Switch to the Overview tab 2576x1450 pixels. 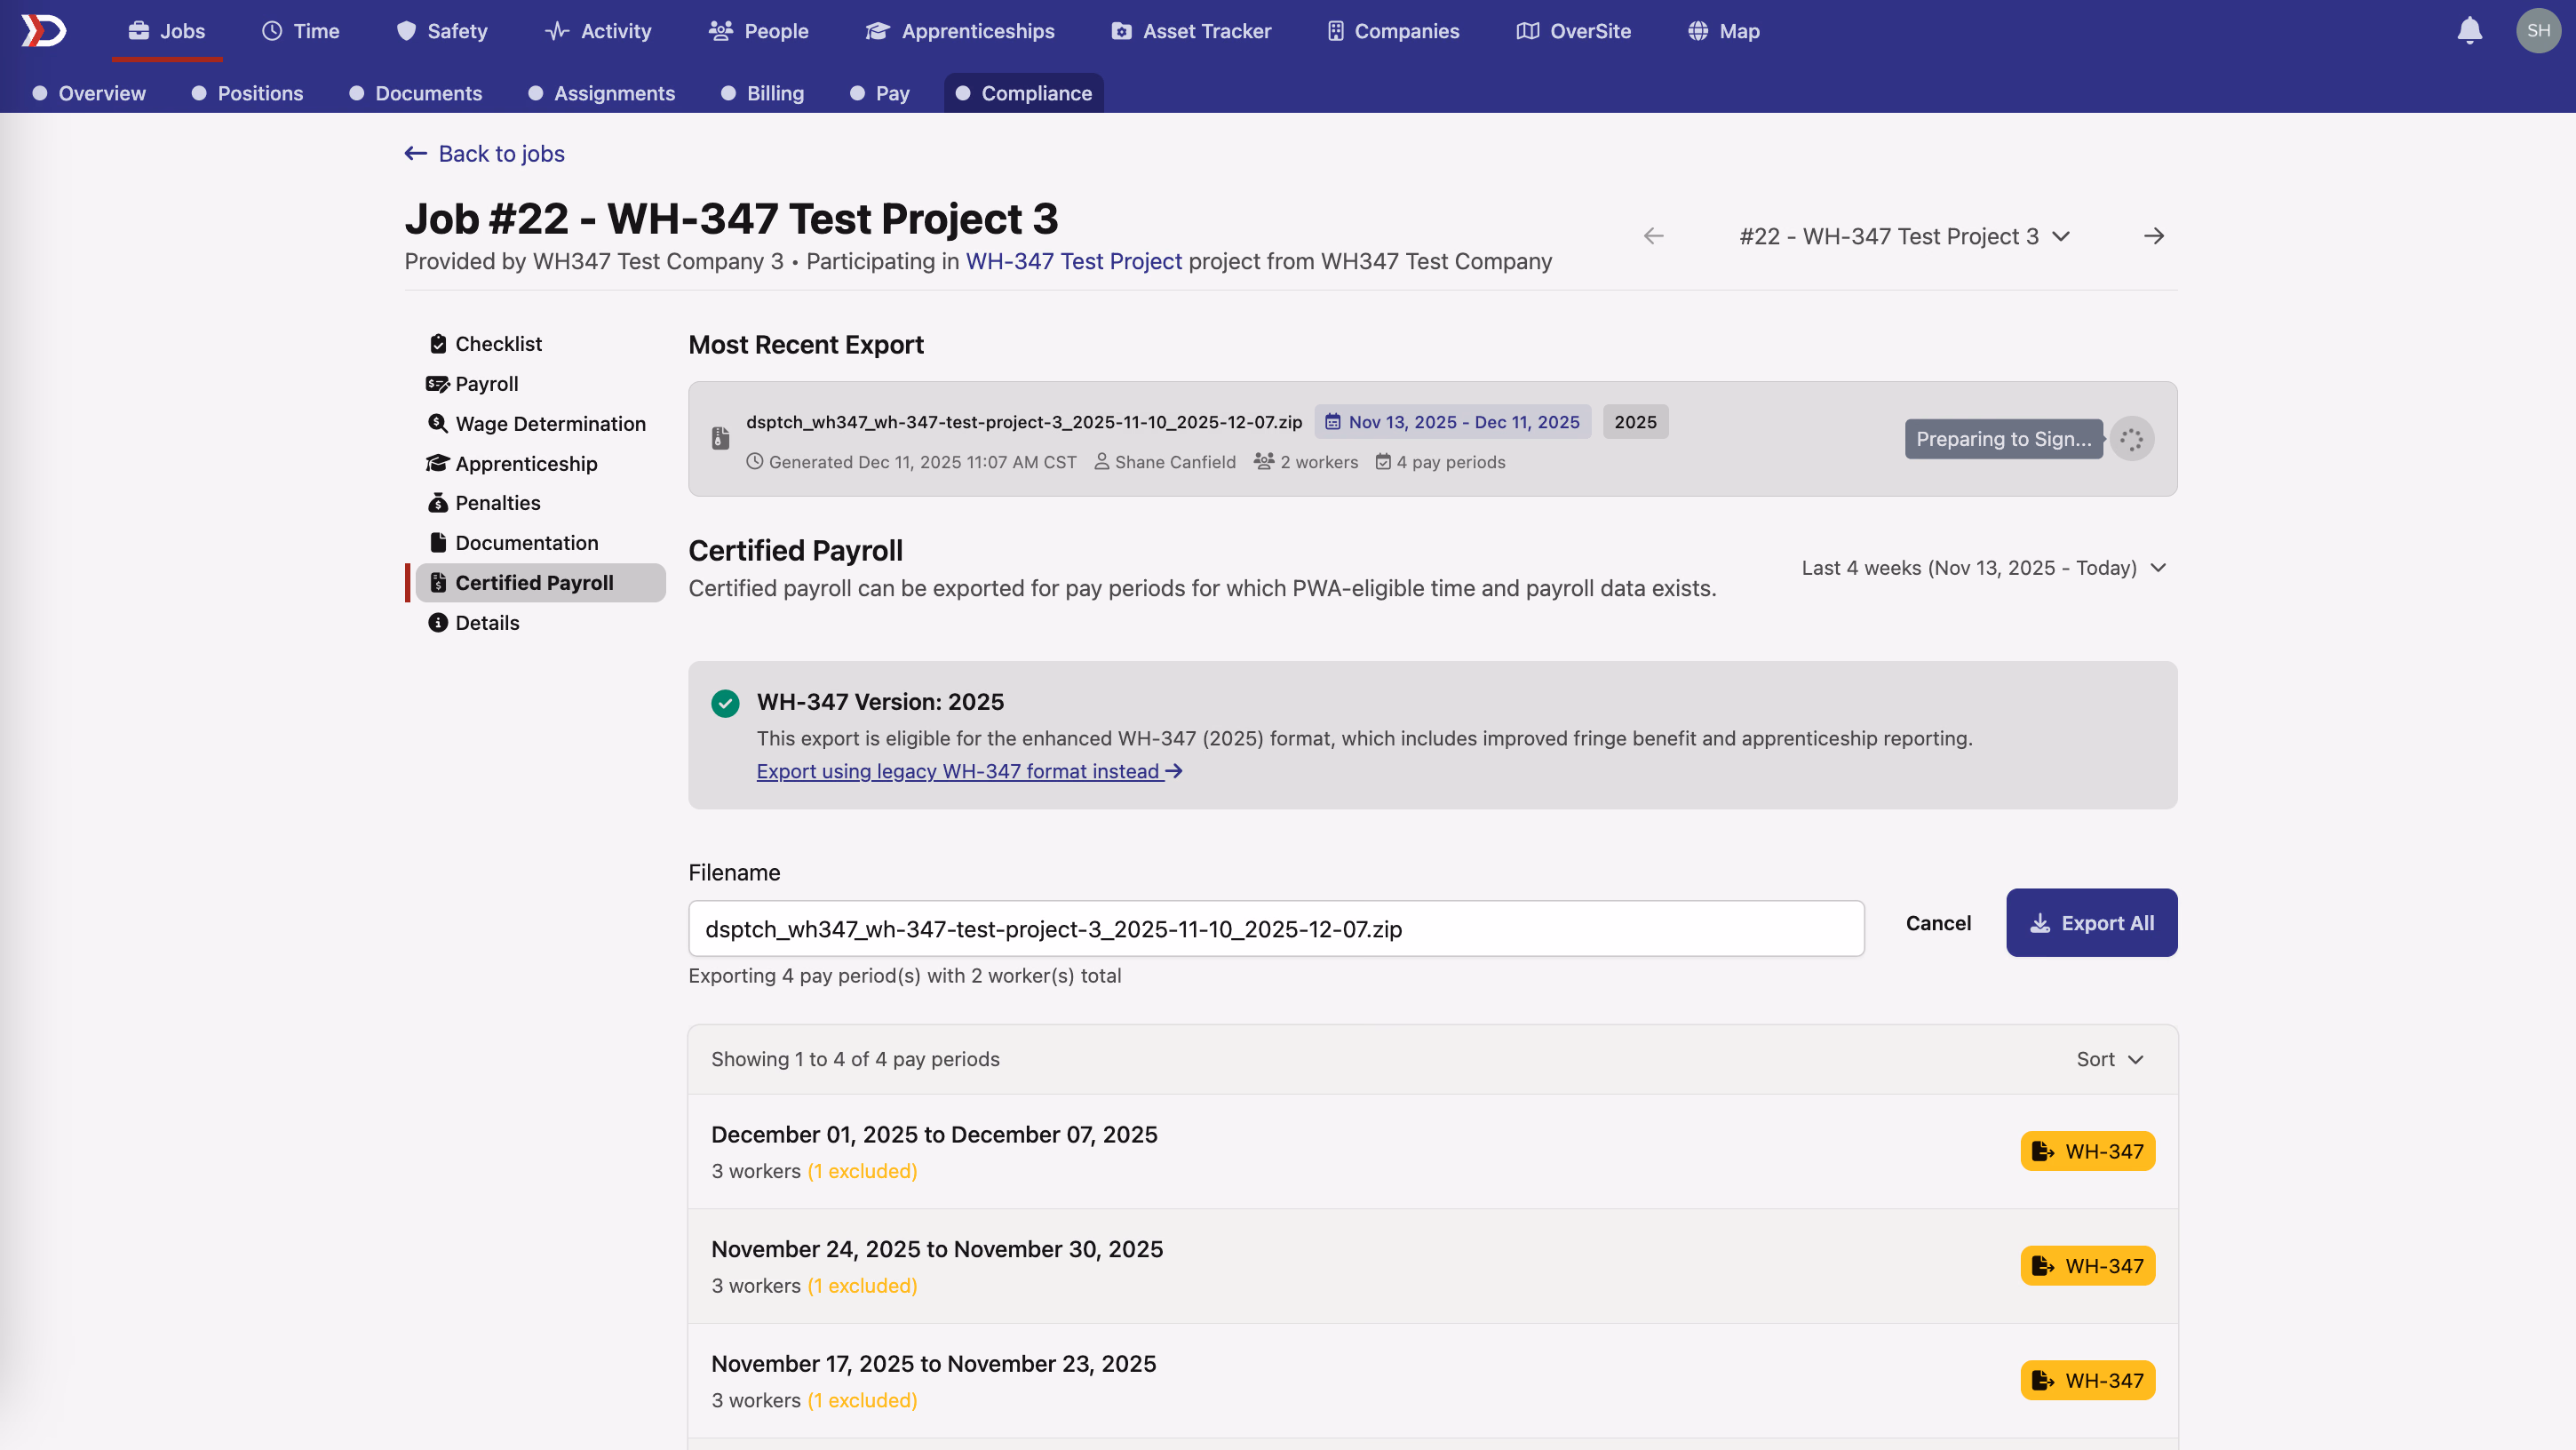(x=89, y=93)
